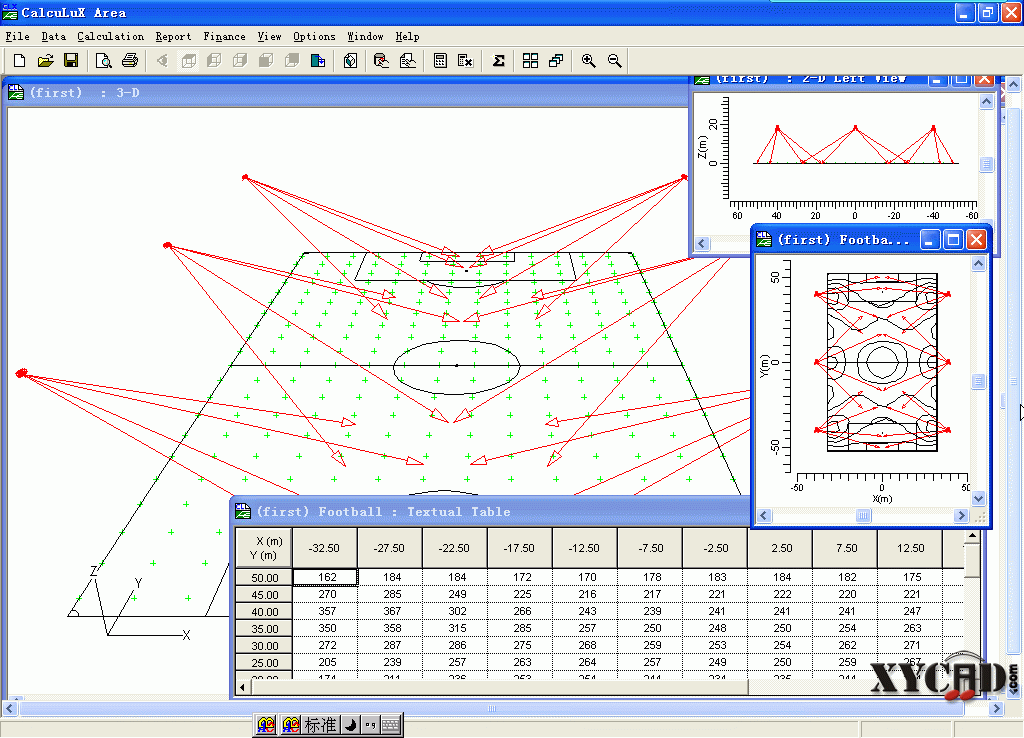The width and height of the screenshot is (1024, 738).
Task: Open the Calculation menu
Action: coord(110,37)
